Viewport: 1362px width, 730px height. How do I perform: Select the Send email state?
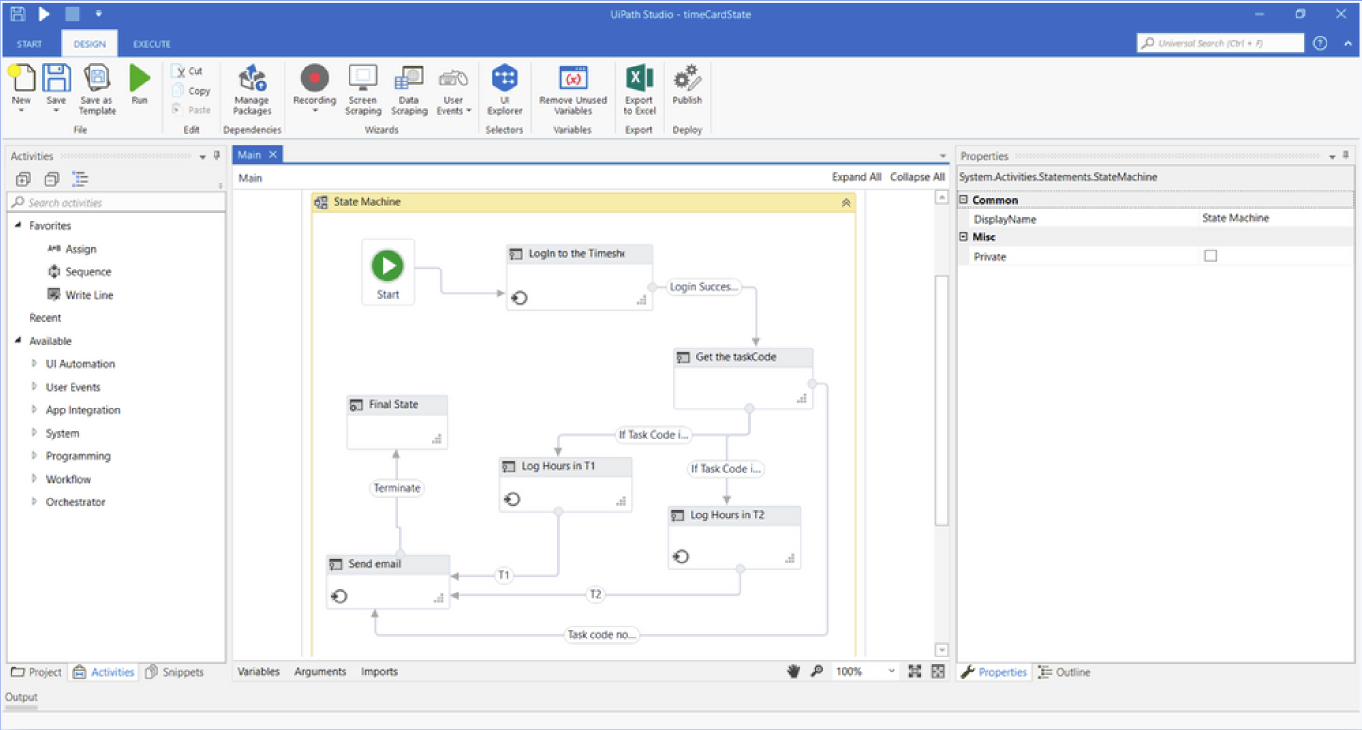coord(388,581)
